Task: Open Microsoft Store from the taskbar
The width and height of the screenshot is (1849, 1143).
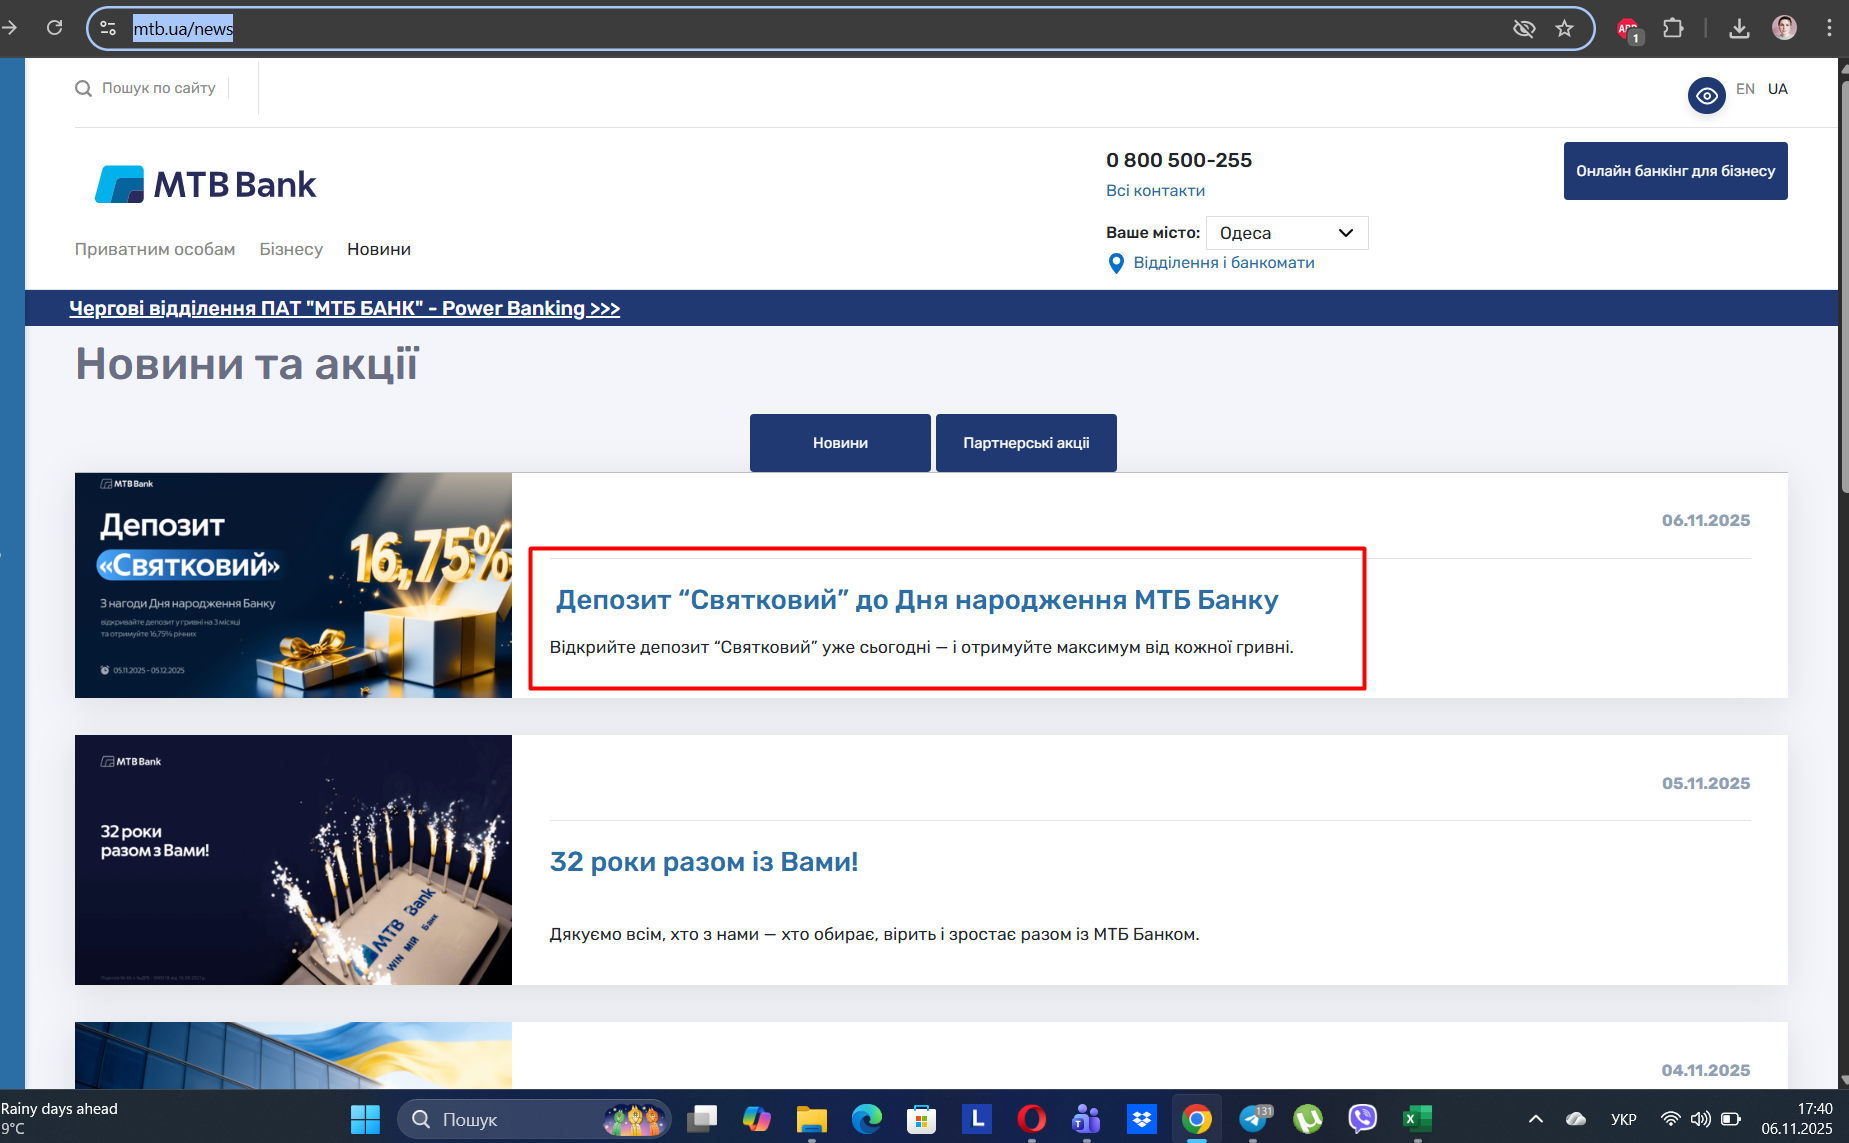Action: pos(921,1119)
